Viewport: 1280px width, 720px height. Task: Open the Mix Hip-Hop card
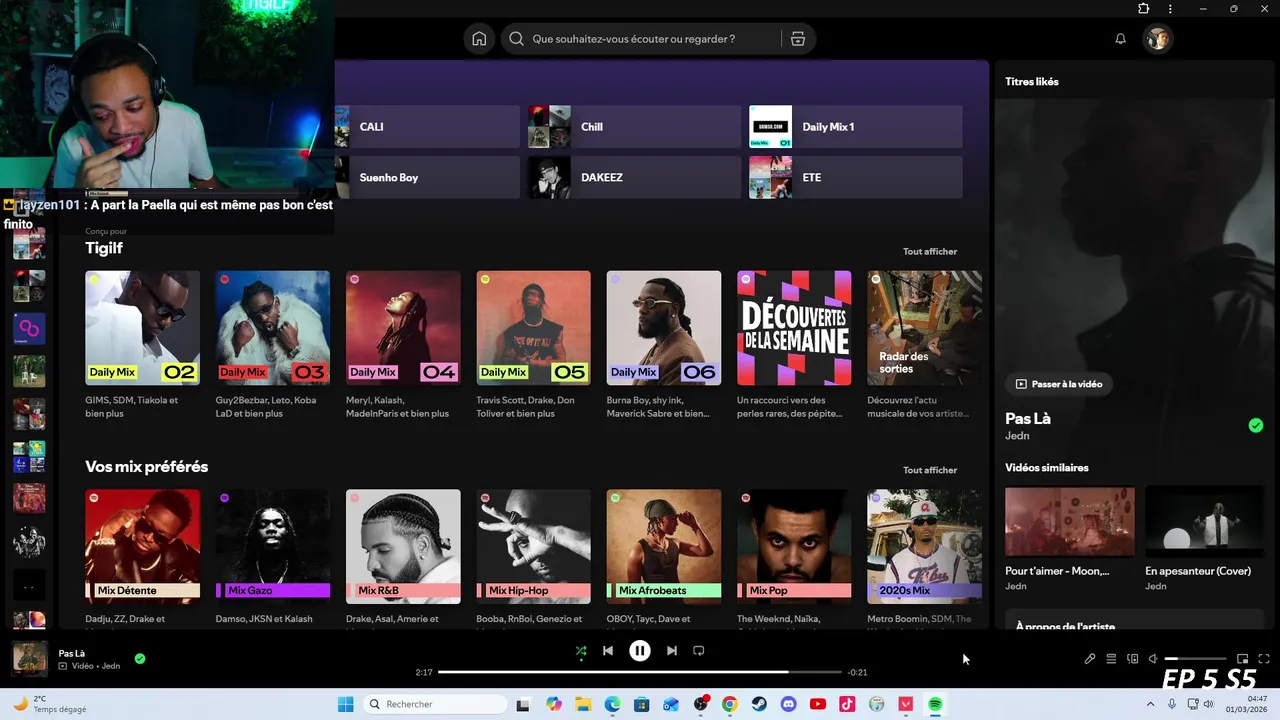tap(533, 546)
